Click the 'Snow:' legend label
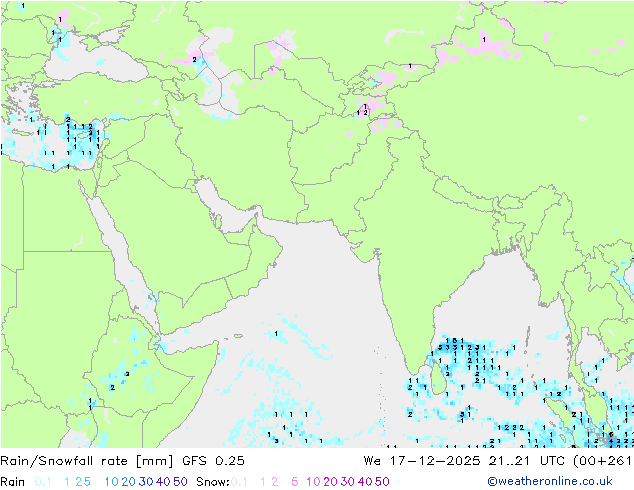The image size is (634, 490). tap(213, 482)
